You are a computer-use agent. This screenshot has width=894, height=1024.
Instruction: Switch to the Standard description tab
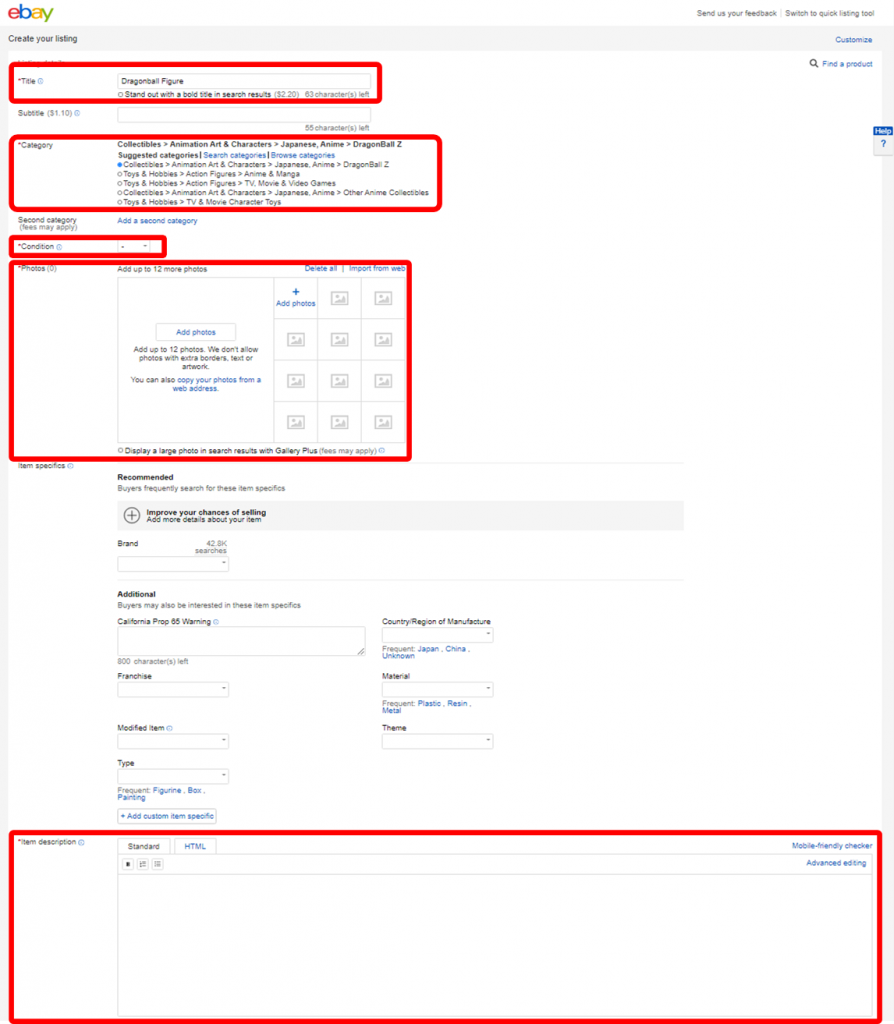pos(144,846)
